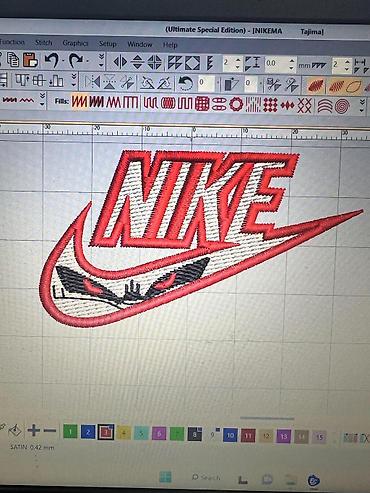Choose green thread color 1
Image resolution: width=370 pixels, height=493 pixels.
pyautogui.click(x=70, y=432)
